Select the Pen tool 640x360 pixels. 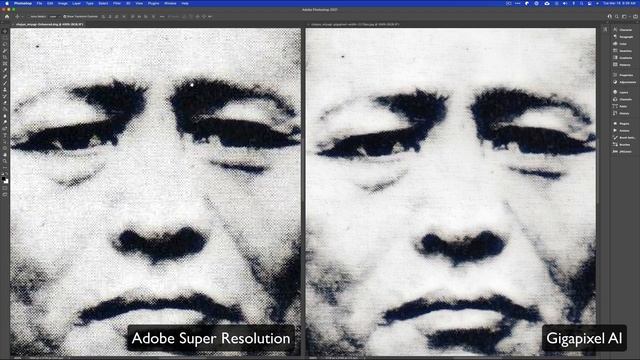click(5, 129)
